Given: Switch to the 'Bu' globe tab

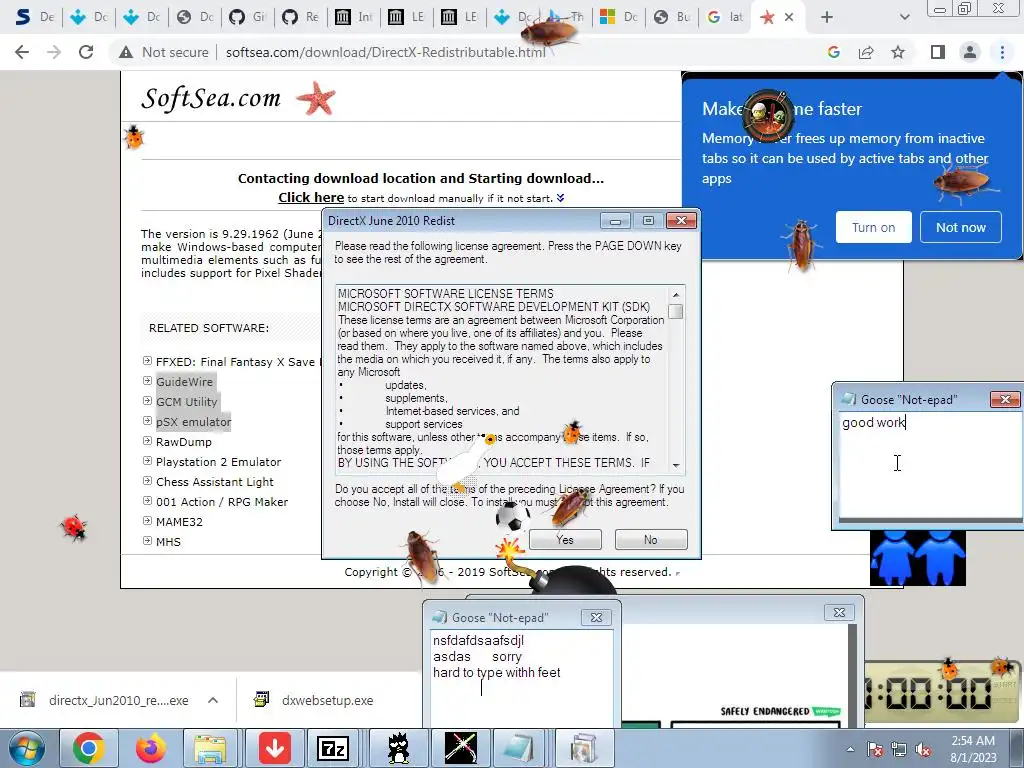Looking at the screenshot, I should click(672, 17).
